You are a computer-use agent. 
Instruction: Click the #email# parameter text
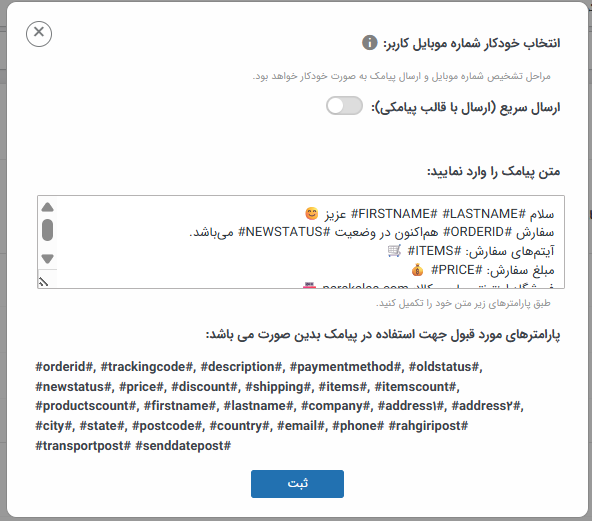coord(301,426)
